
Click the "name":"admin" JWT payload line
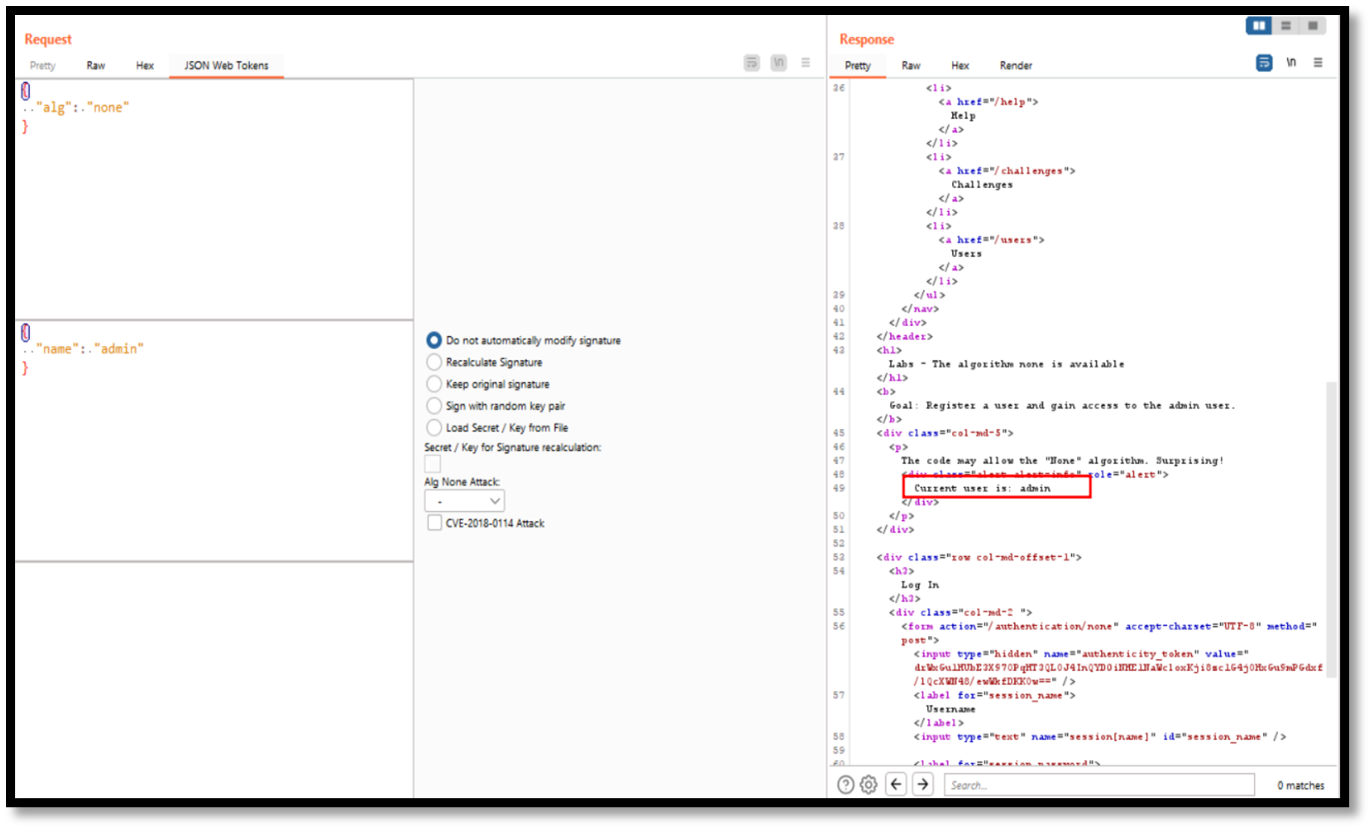click(83, 349)
